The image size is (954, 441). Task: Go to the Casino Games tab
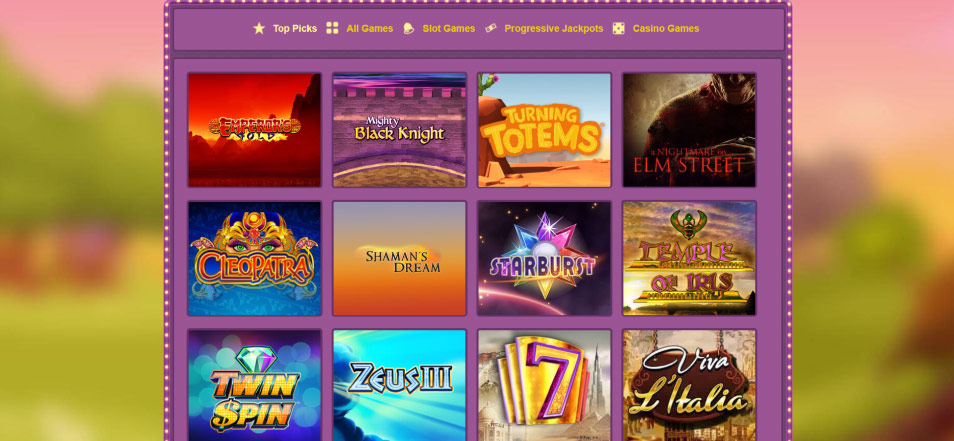click(x=666, y=29)
